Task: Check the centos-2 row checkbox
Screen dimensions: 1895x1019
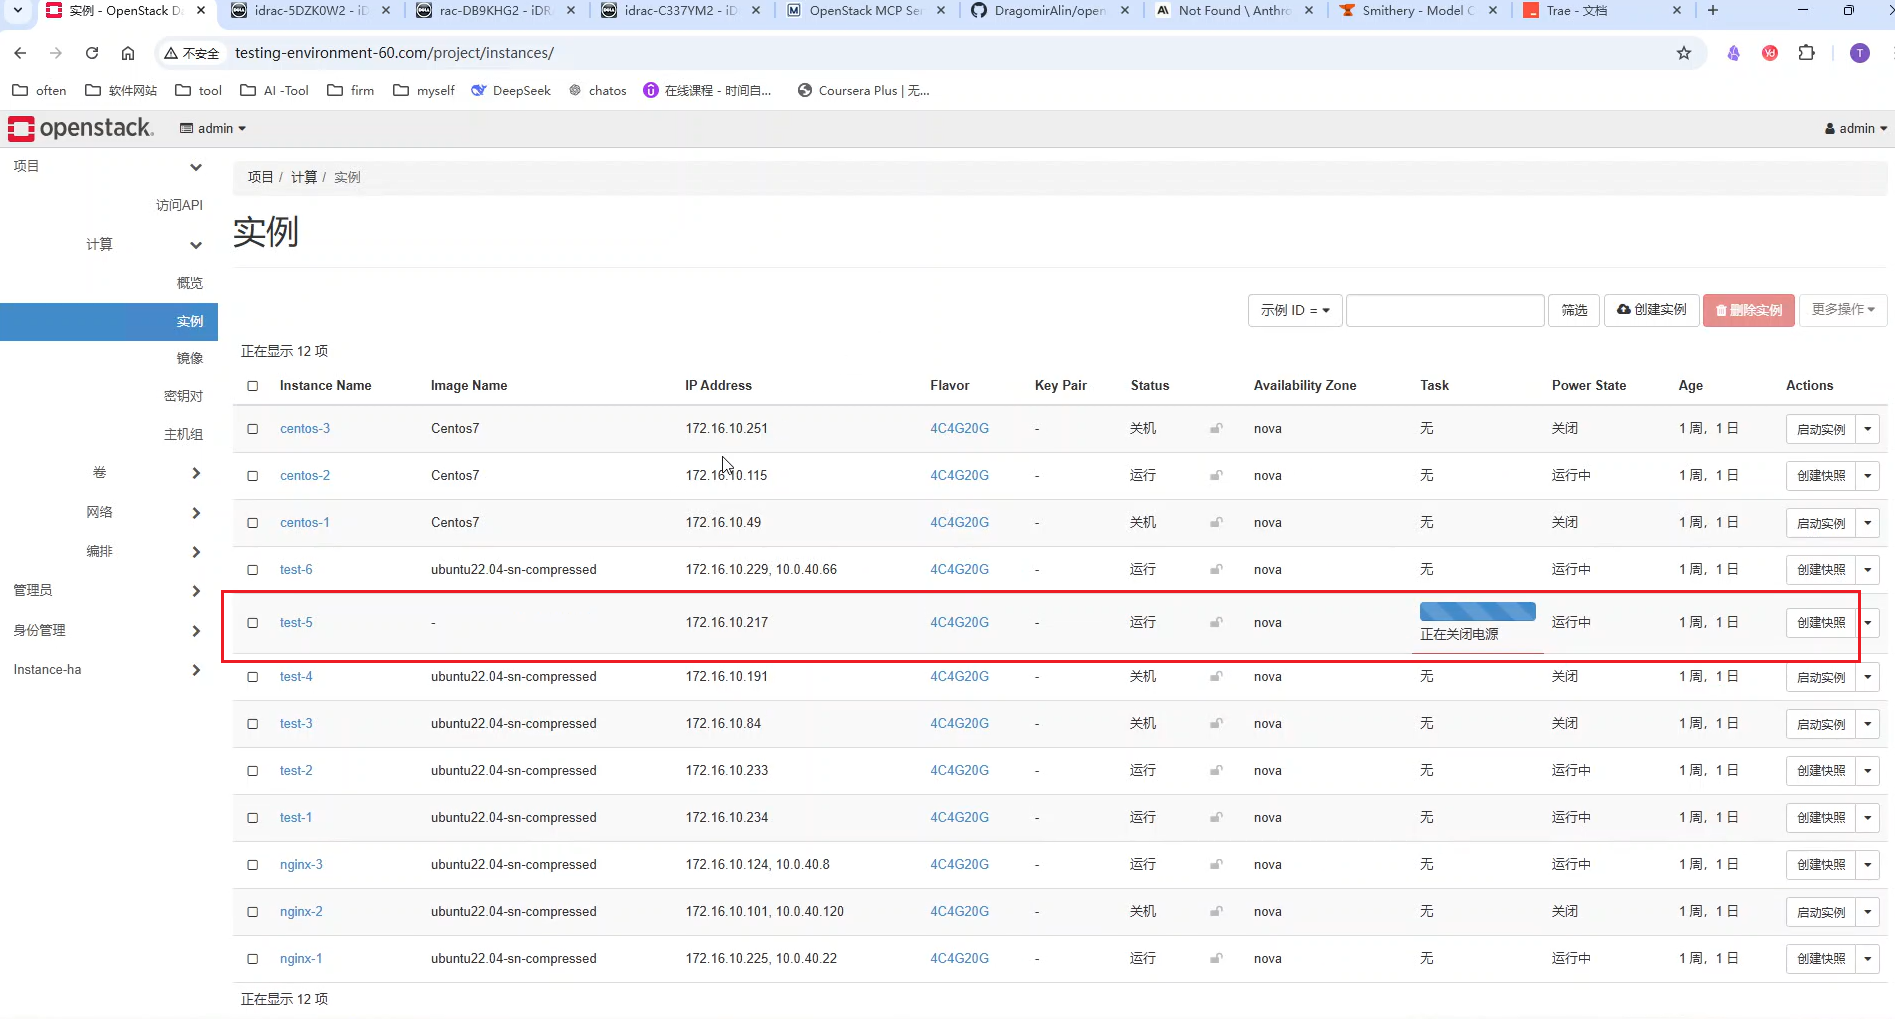Action: click(x=253, y=476)
